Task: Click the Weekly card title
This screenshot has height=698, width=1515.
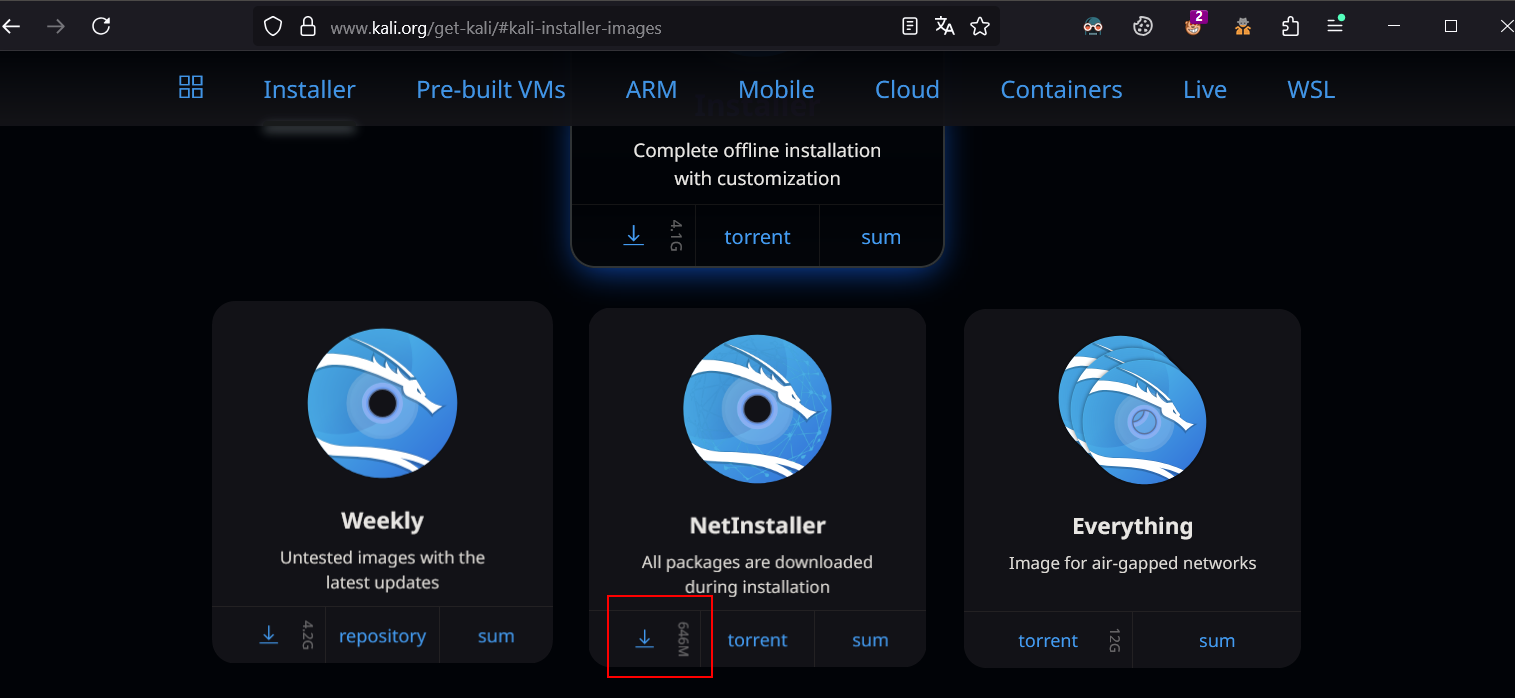Action: pyautogui.click(x=382, y=521)
